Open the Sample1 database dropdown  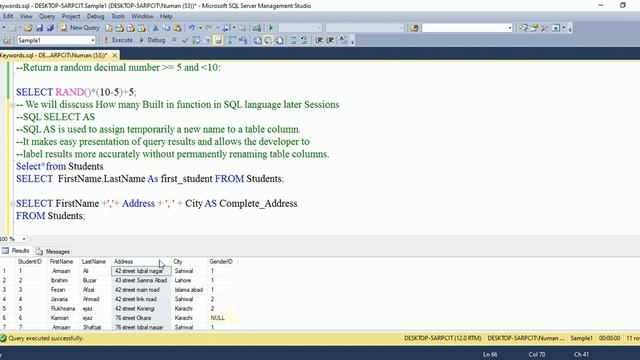93,40
